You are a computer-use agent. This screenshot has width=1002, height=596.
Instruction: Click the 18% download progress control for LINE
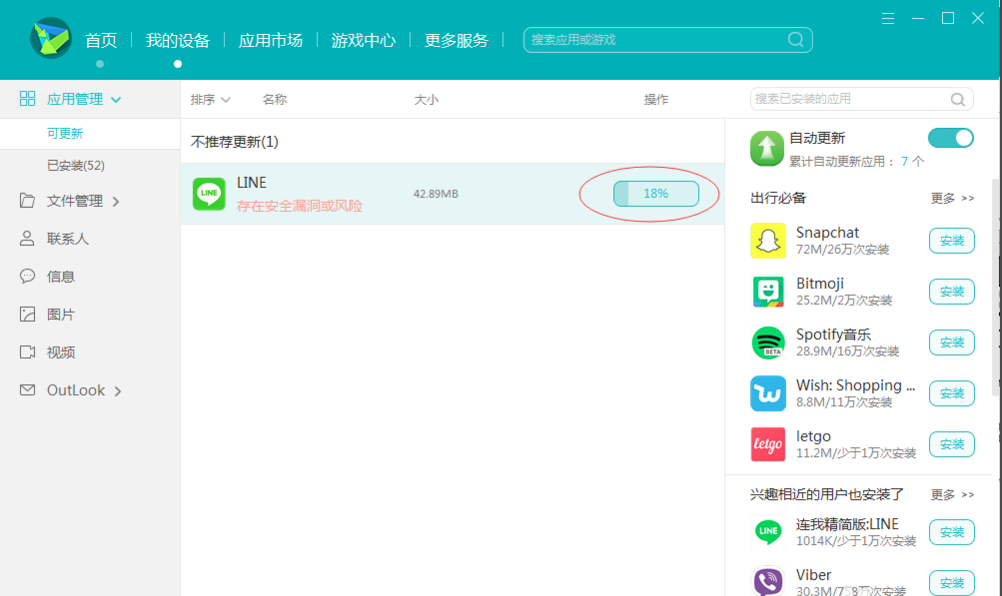click(655, 193)
